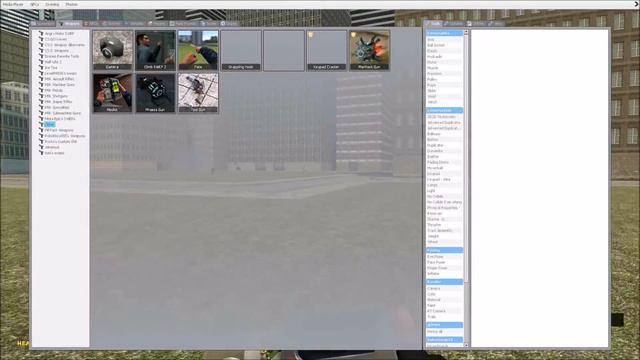Viewport: 640px width, 360px height.
Task: Collapse the Construction tool section header
Action: tap(444, 110)
